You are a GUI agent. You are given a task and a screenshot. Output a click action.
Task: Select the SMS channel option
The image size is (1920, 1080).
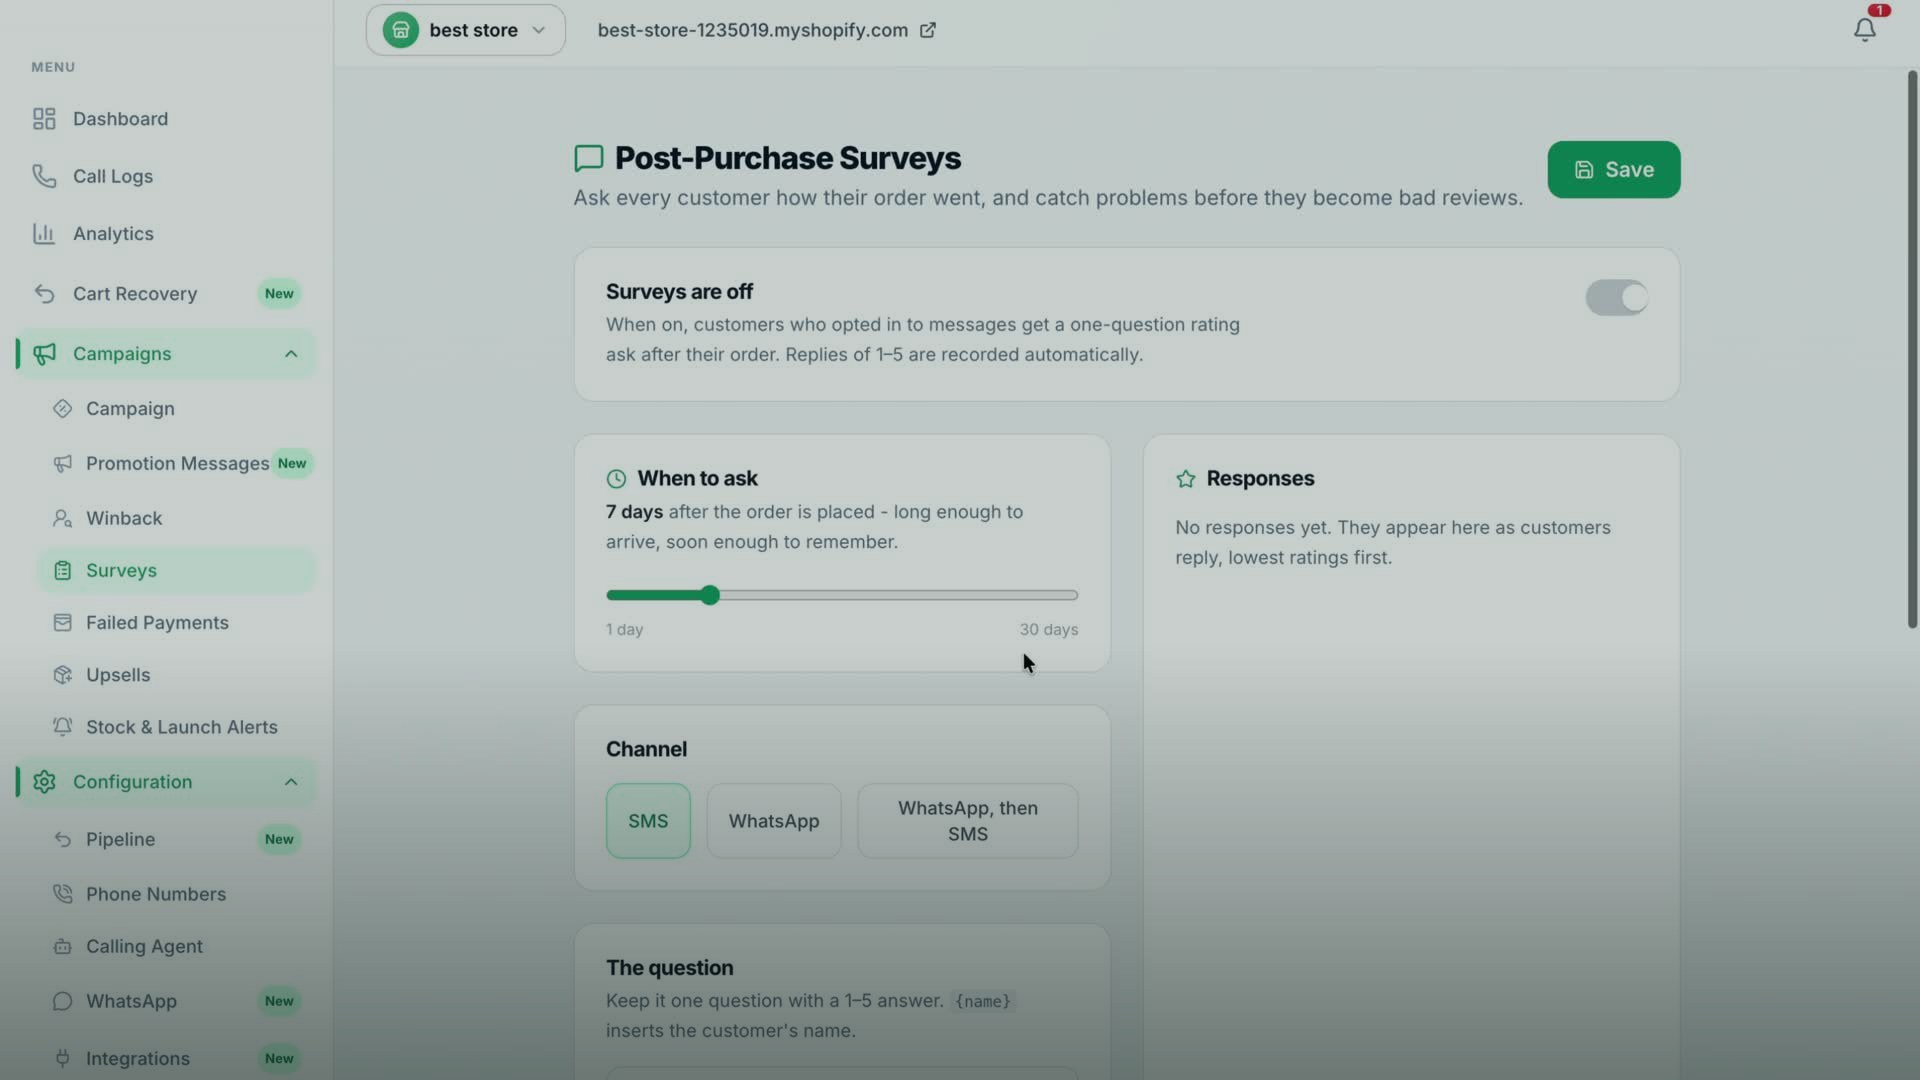648,821
